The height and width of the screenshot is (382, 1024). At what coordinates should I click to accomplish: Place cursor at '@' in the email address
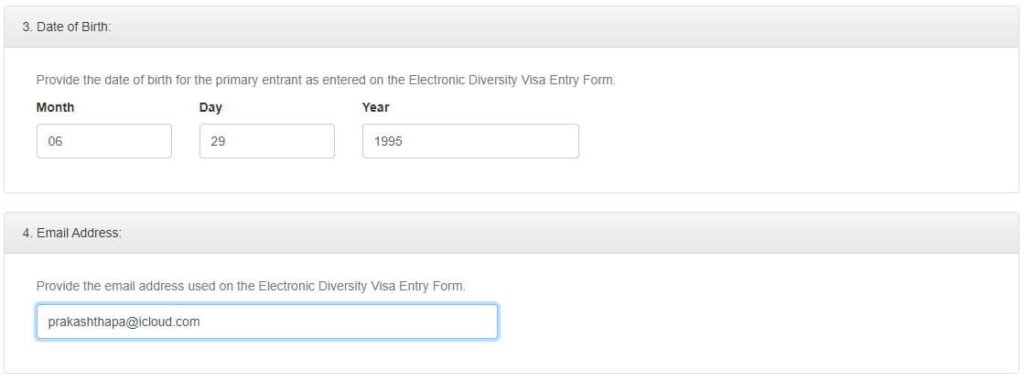pyautogui.click(x=121, y=322)
